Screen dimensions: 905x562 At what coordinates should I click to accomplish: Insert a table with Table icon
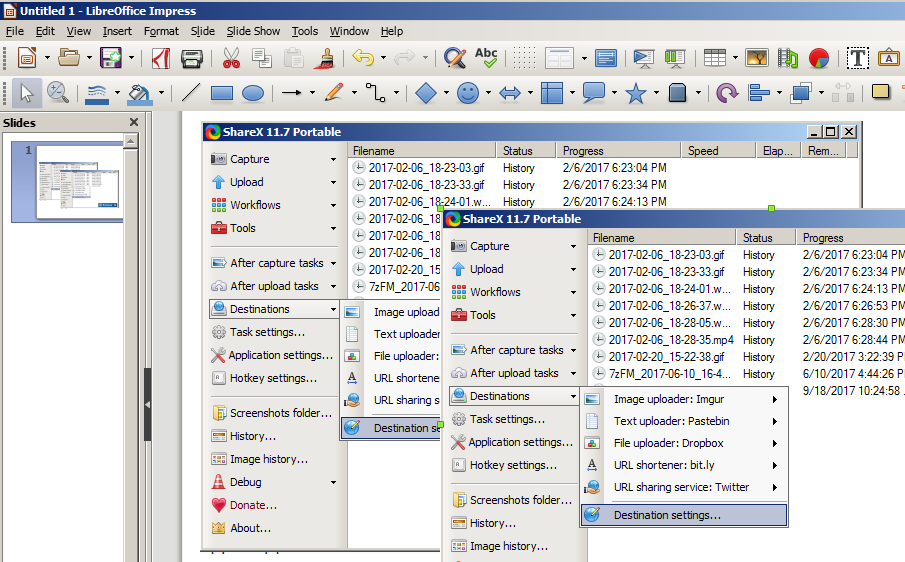[x=715, y=58]
